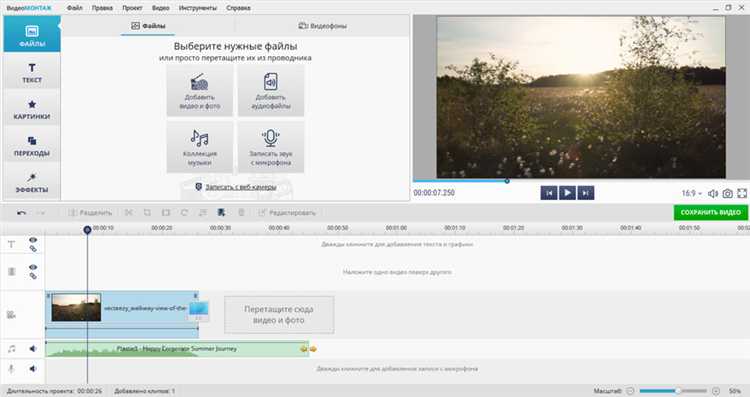Click the 50% zoom value
750x397 pixels.
tap(735, 391)
